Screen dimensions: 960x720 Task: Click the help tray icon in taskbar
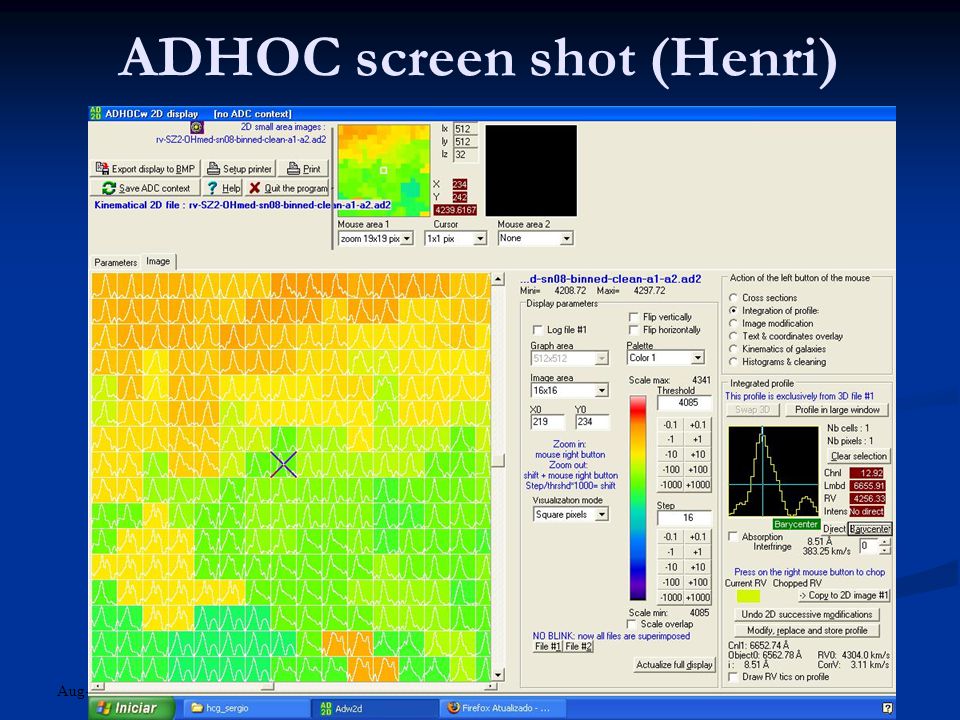[x=887, y=708]
